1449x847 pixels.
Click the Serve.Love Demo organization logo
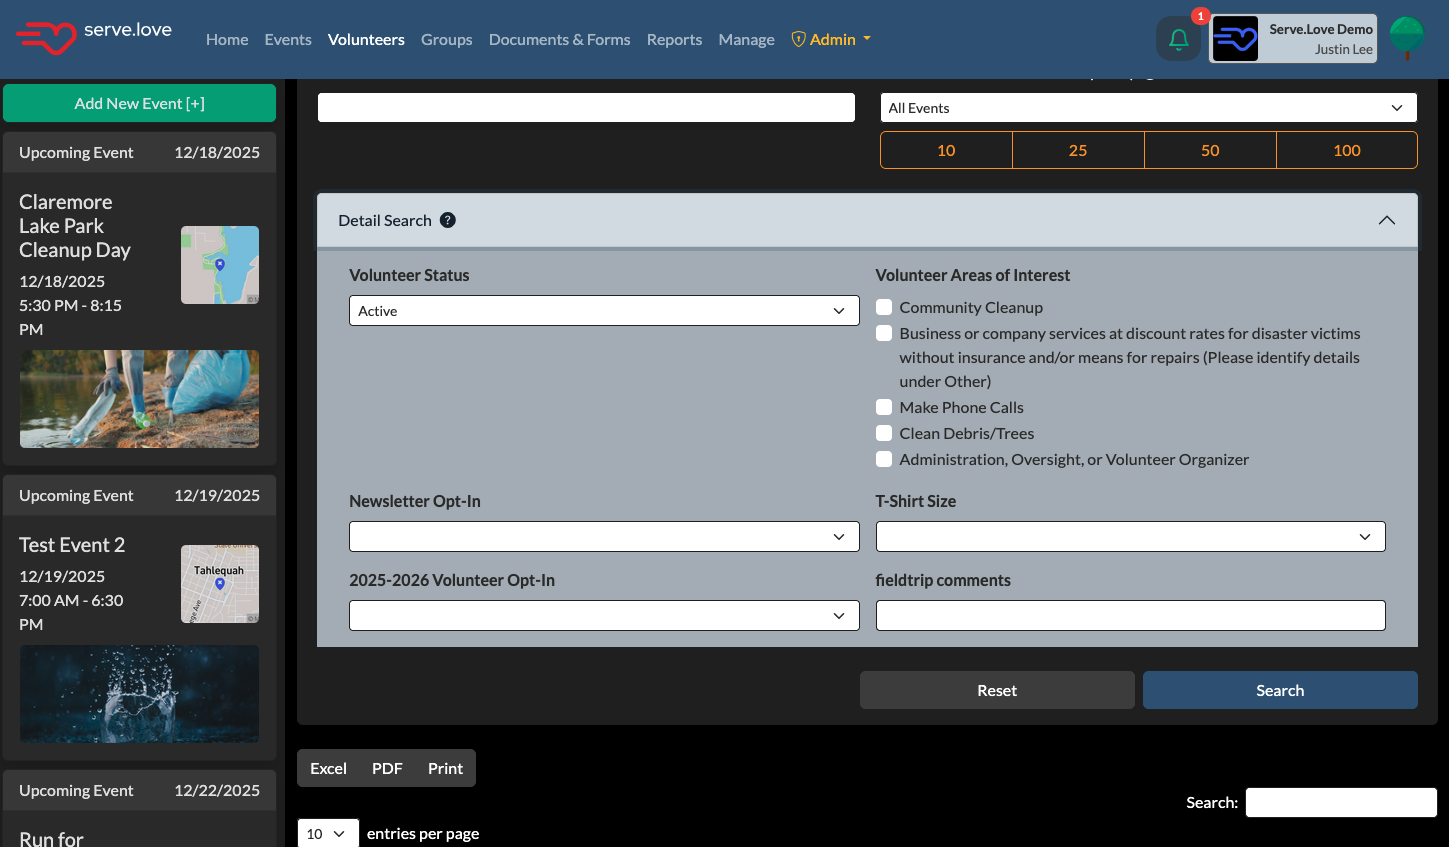click(1235, 39)
